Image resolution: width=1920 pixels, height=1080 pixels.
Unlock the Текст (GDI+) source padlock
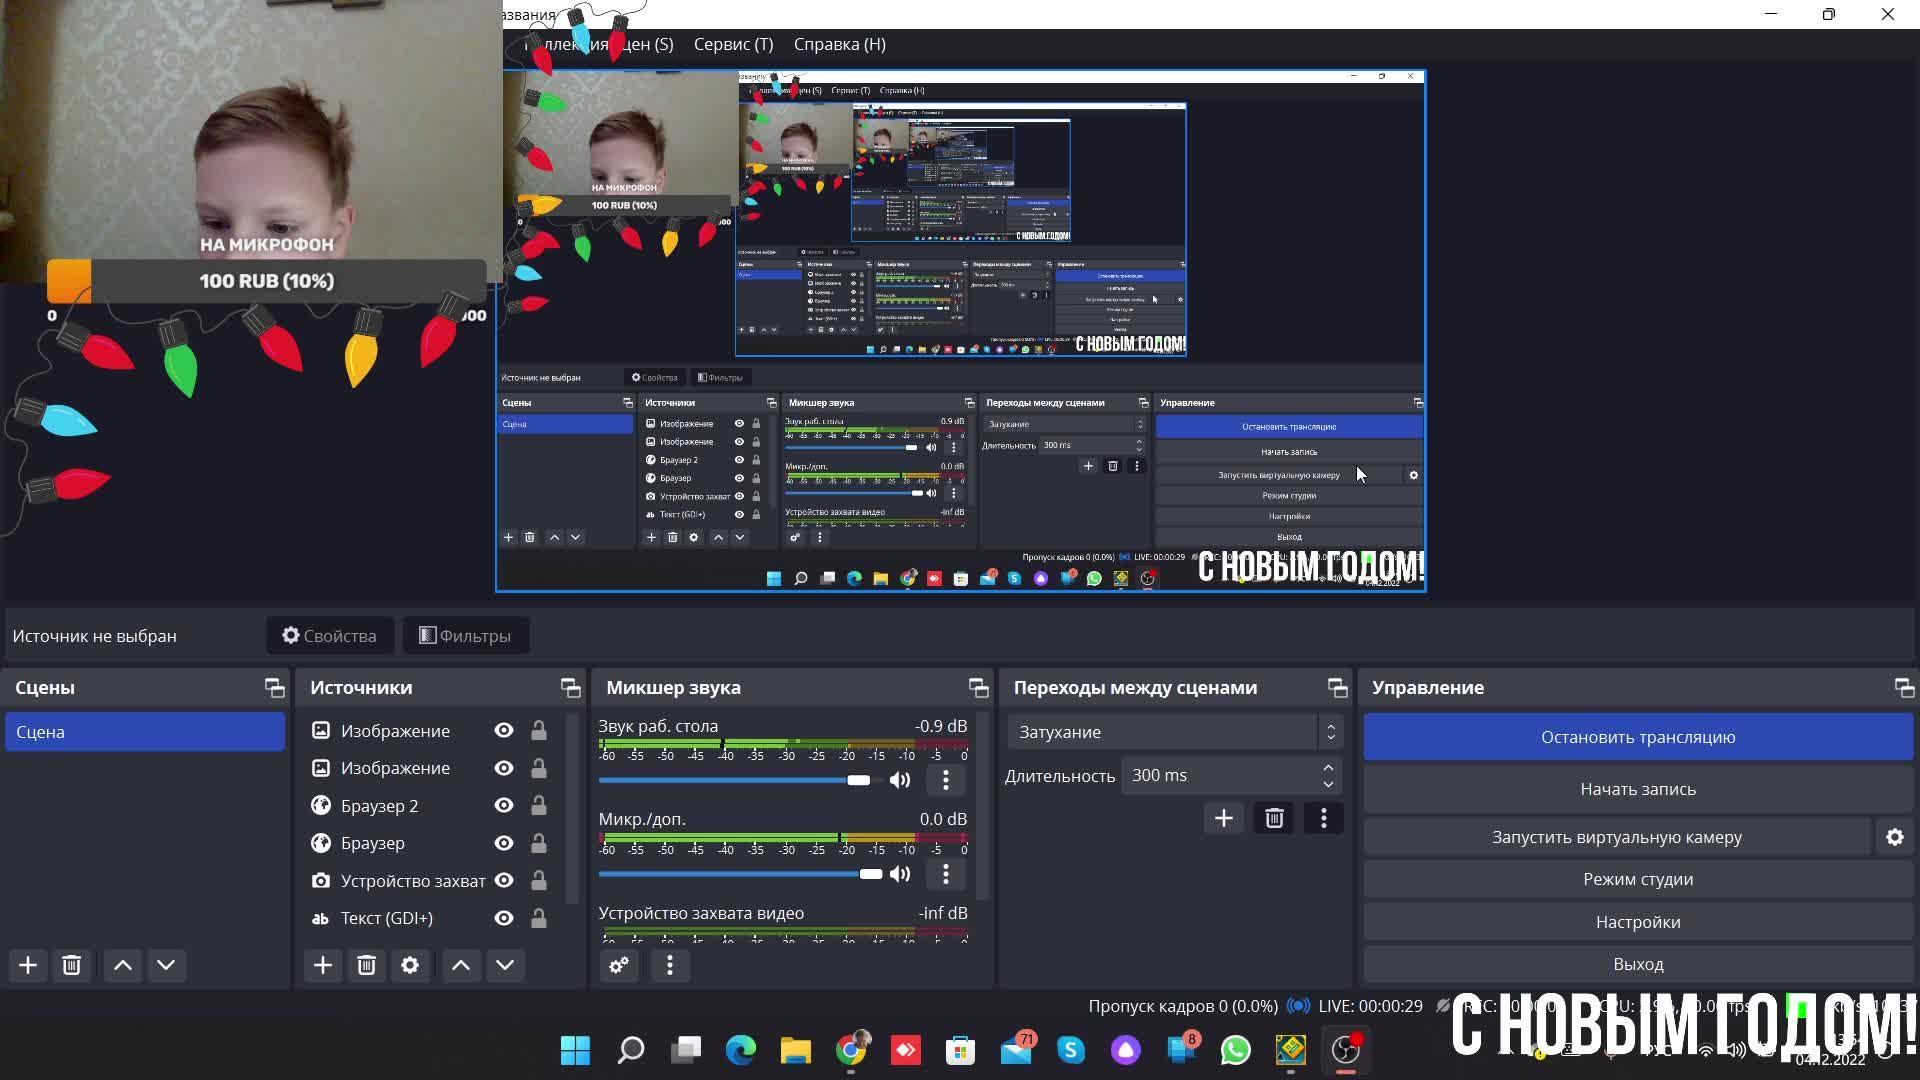coord(539,918)
